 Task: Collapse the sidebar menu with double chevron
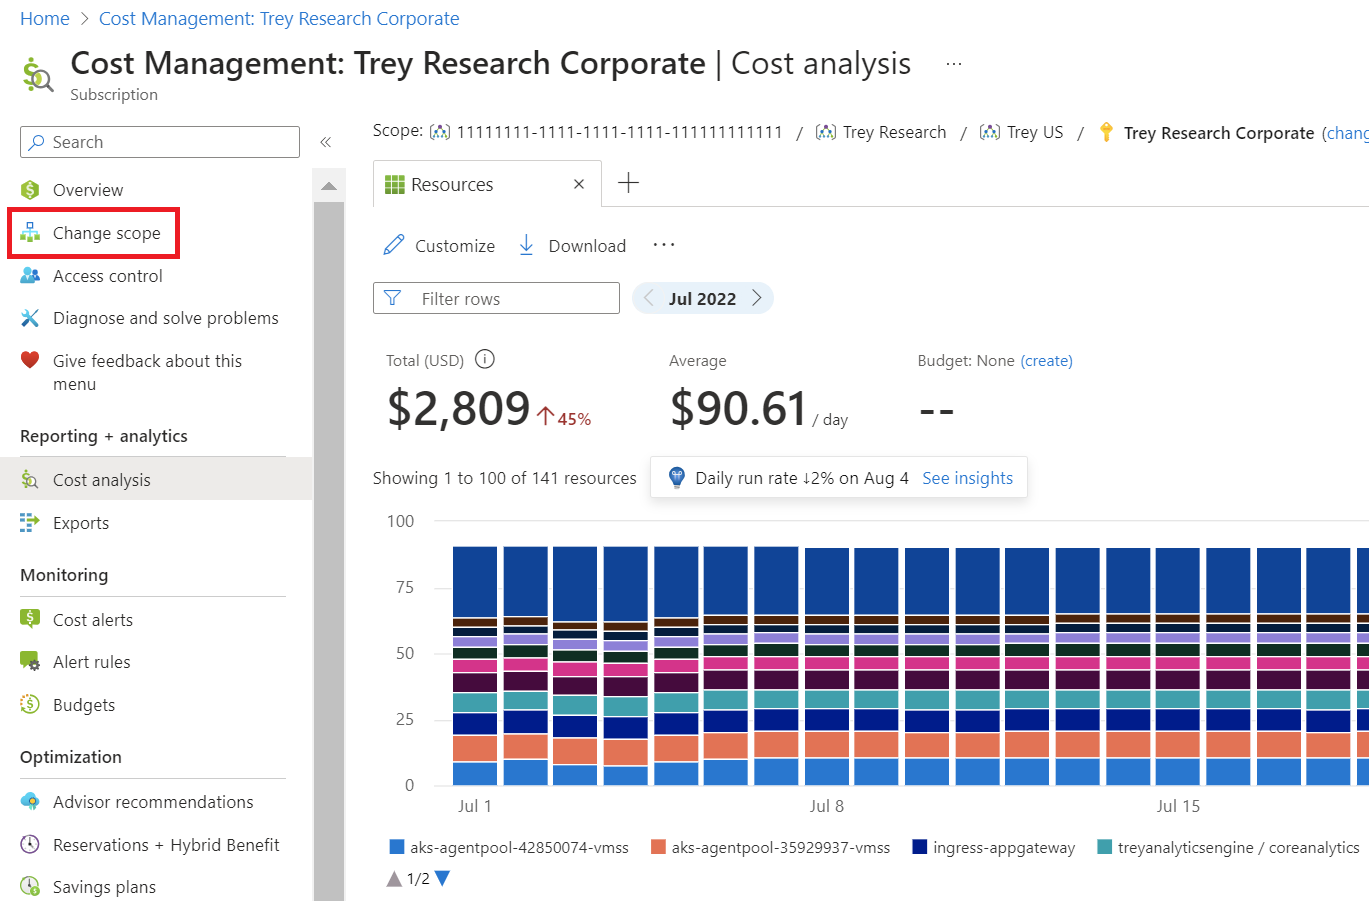coord(325,142)
